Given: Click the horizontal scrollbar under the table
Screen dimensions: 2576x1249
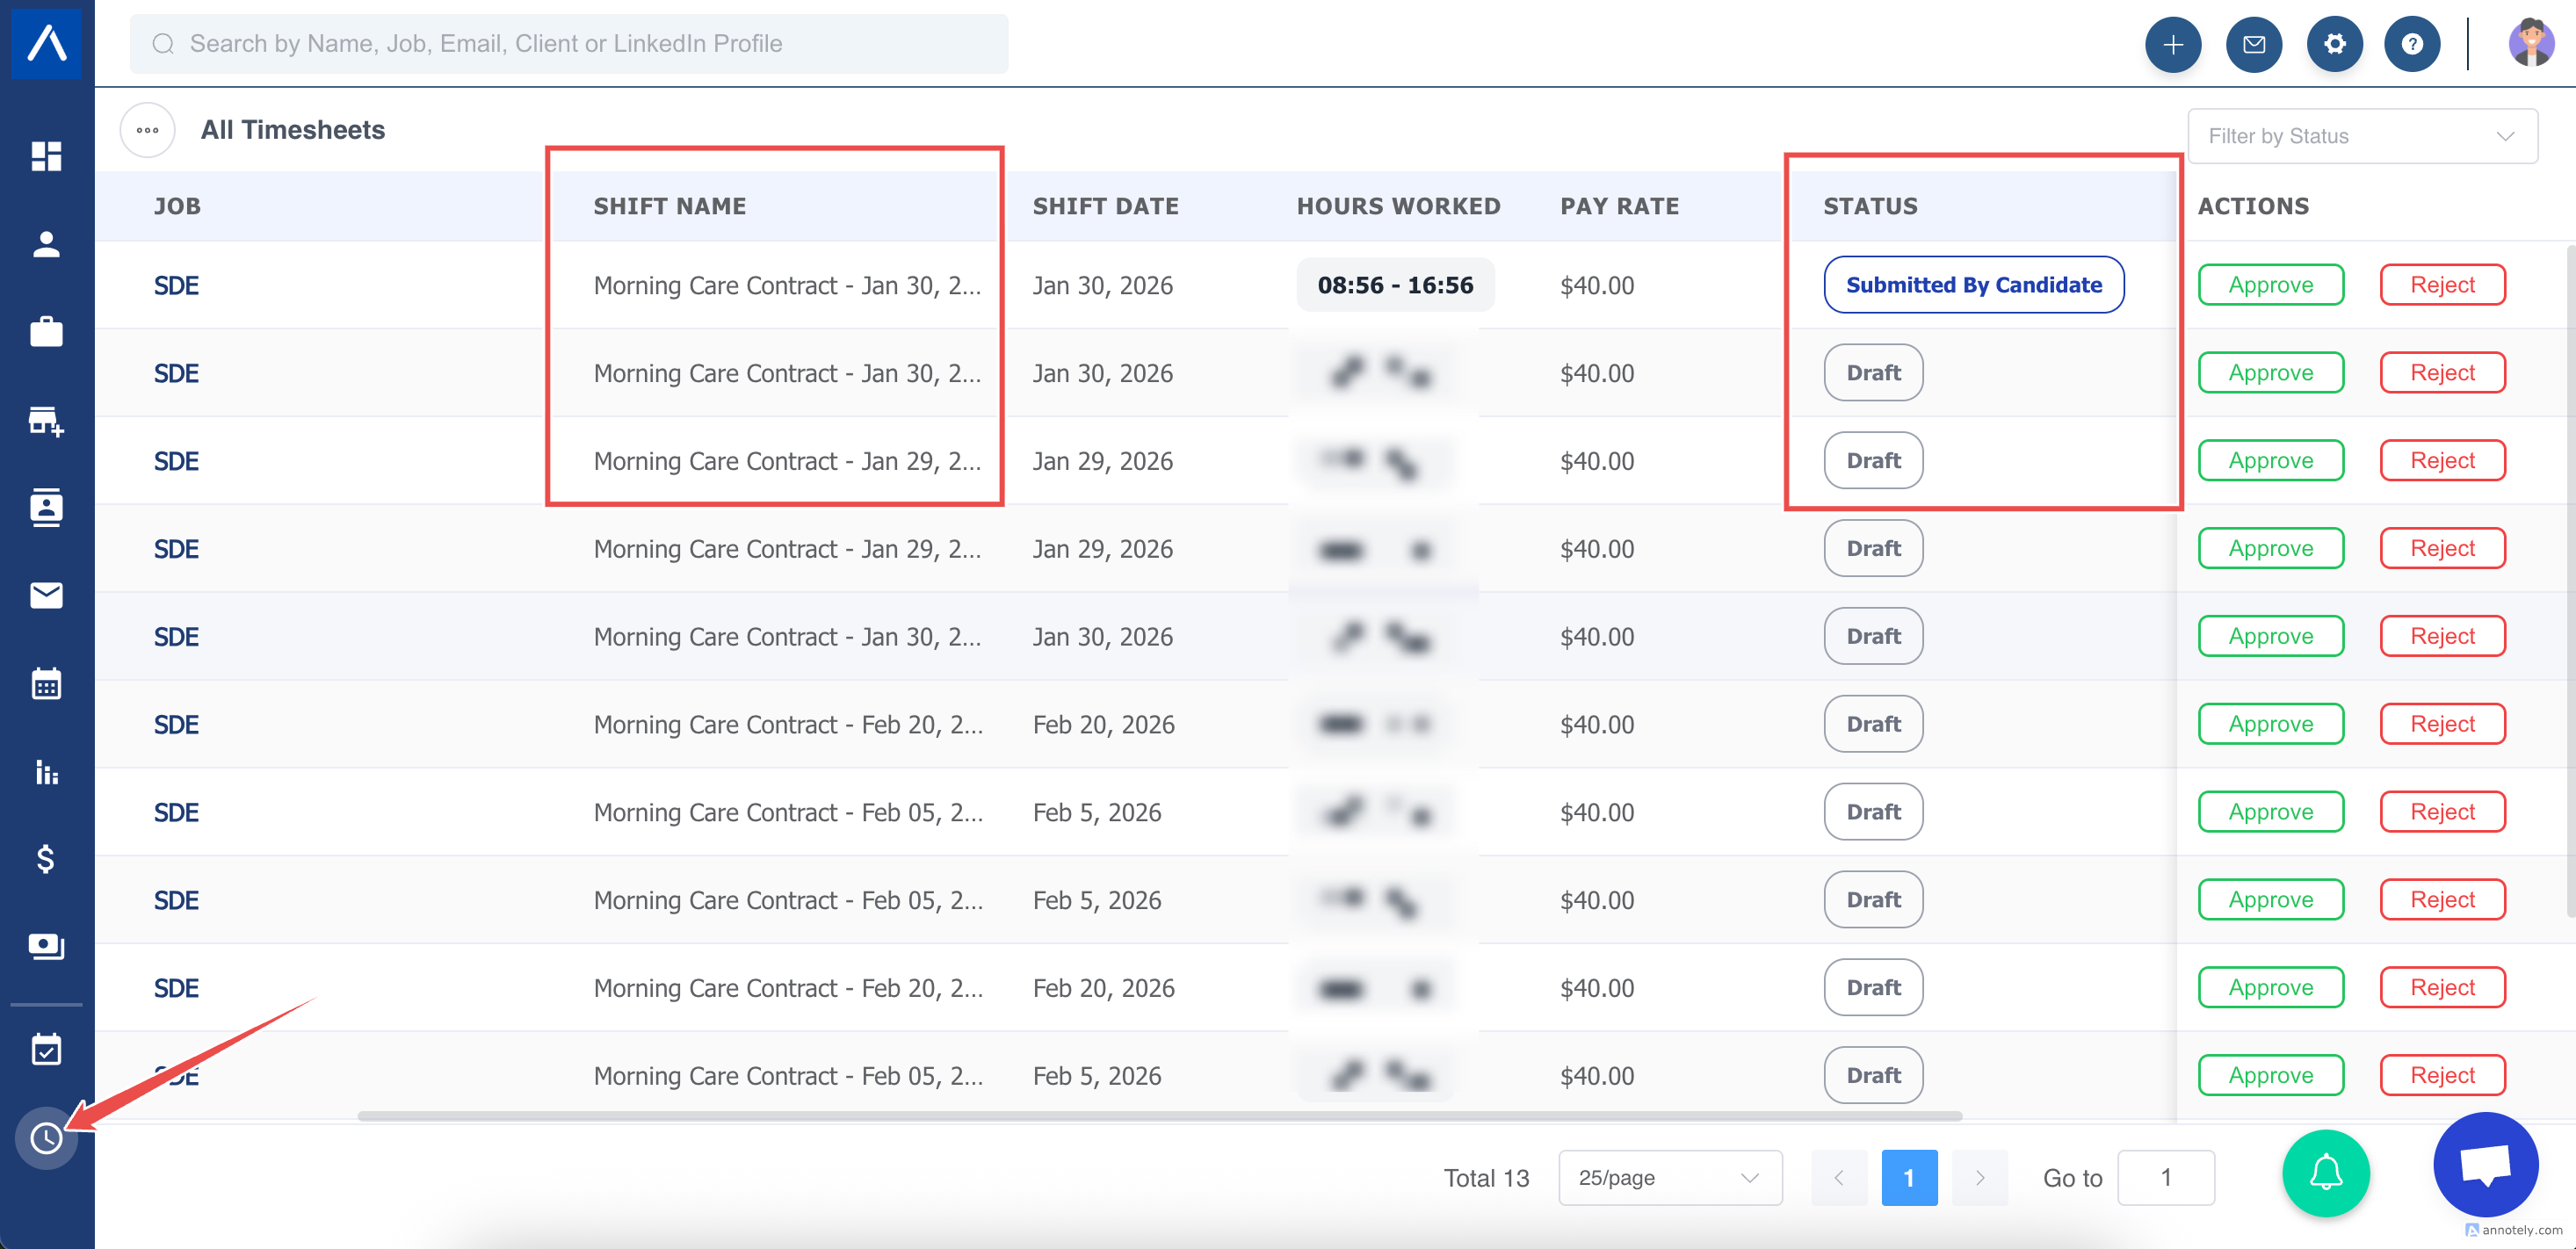Looking at the screenshot, I should [x=1160, y=1116].
